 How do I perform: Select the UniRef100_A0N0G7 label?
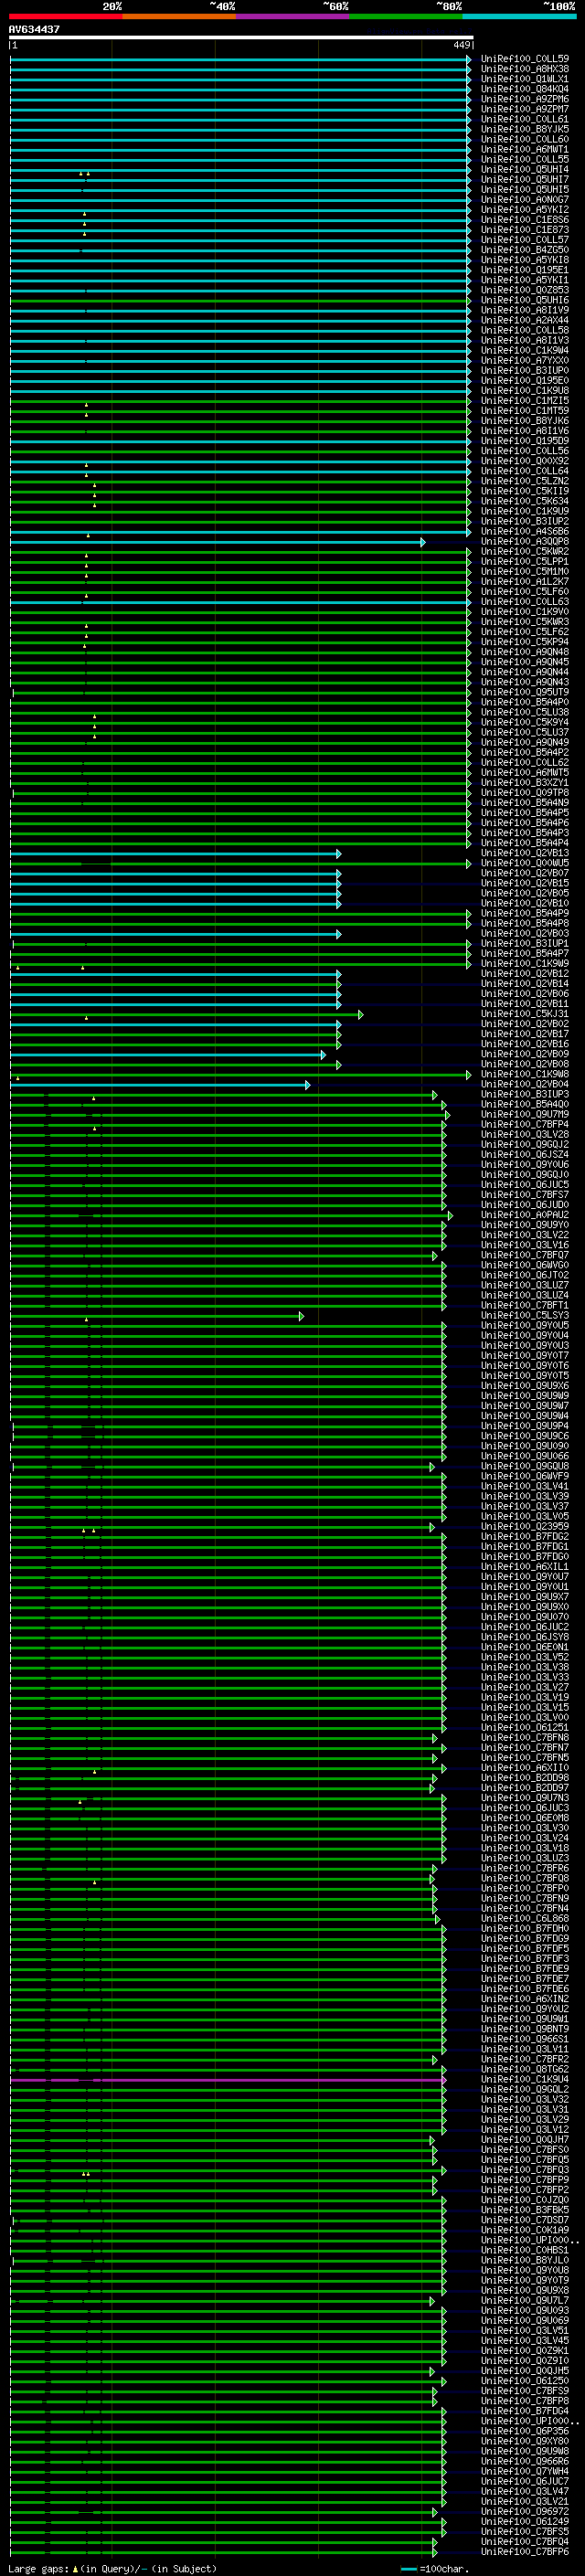[525, 200]
